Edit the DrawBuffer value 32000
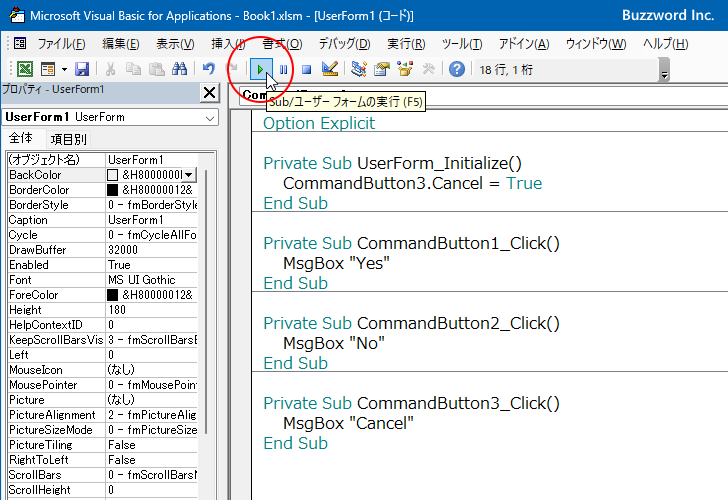 click(x=152, y=250)
